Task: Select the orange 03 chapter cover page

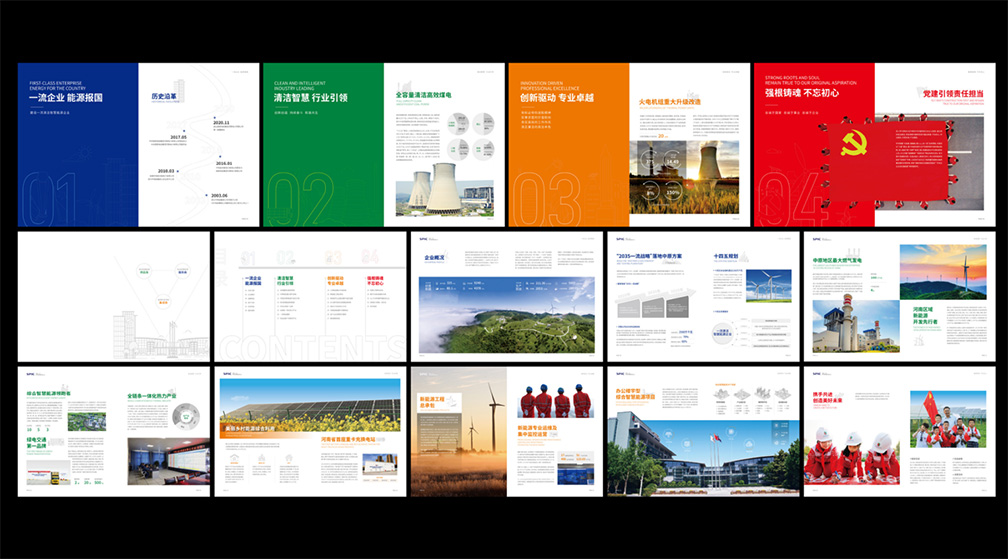Action: point(569,145)
